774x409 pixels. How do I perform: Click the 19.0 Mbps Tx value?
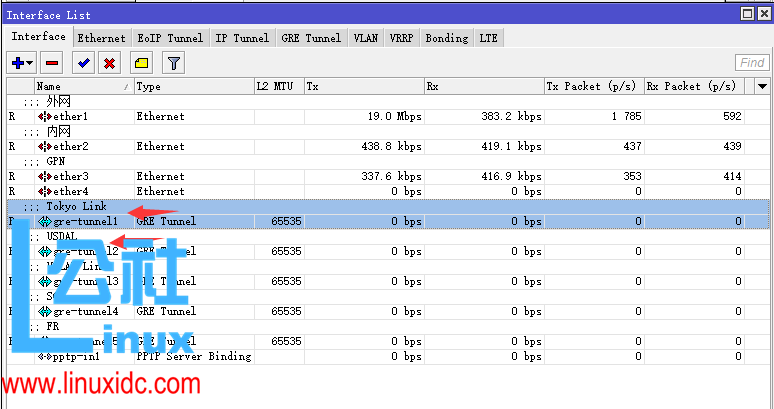[x=394, y=116]
